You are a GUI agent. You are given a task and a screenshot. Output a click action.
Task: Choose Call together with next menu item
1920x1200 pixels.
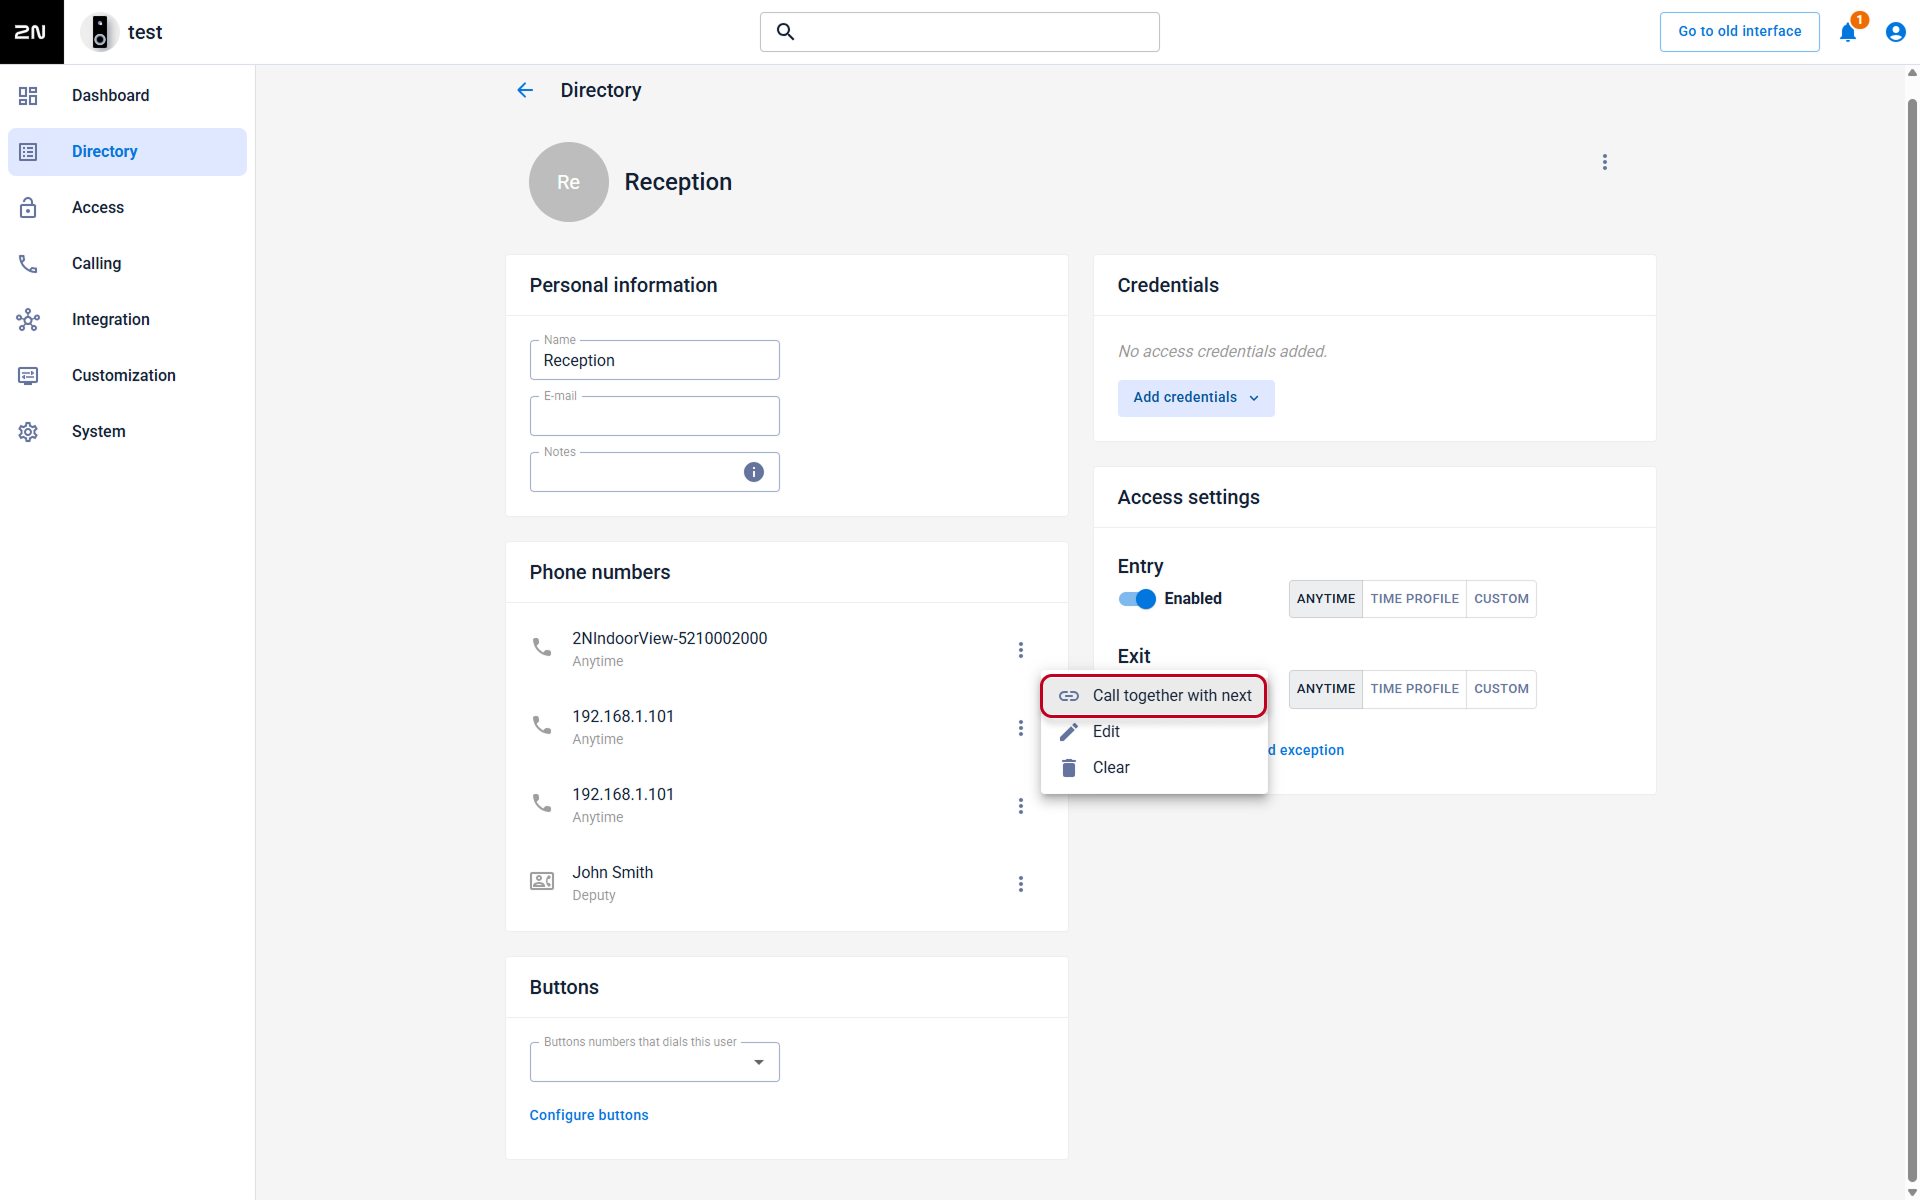[1154, 696]
